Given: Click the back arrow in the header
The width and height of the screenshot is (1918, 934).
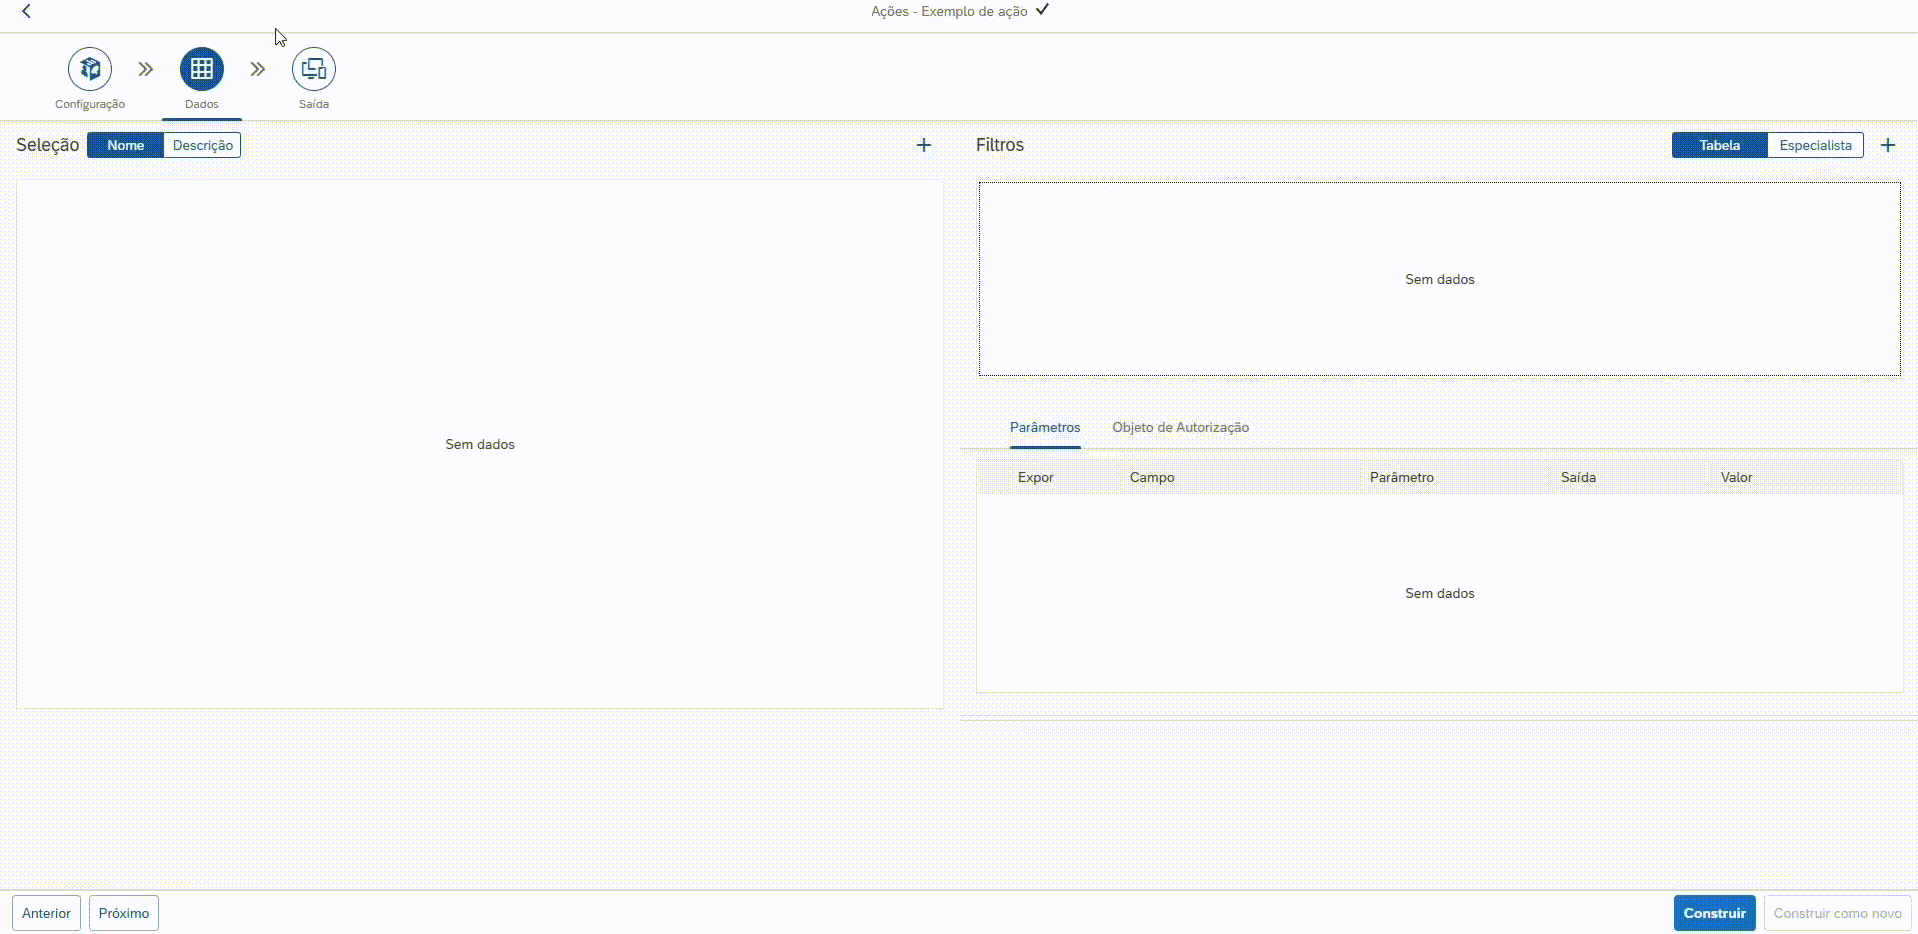Looking at the screenshot, I should point(26,11).
